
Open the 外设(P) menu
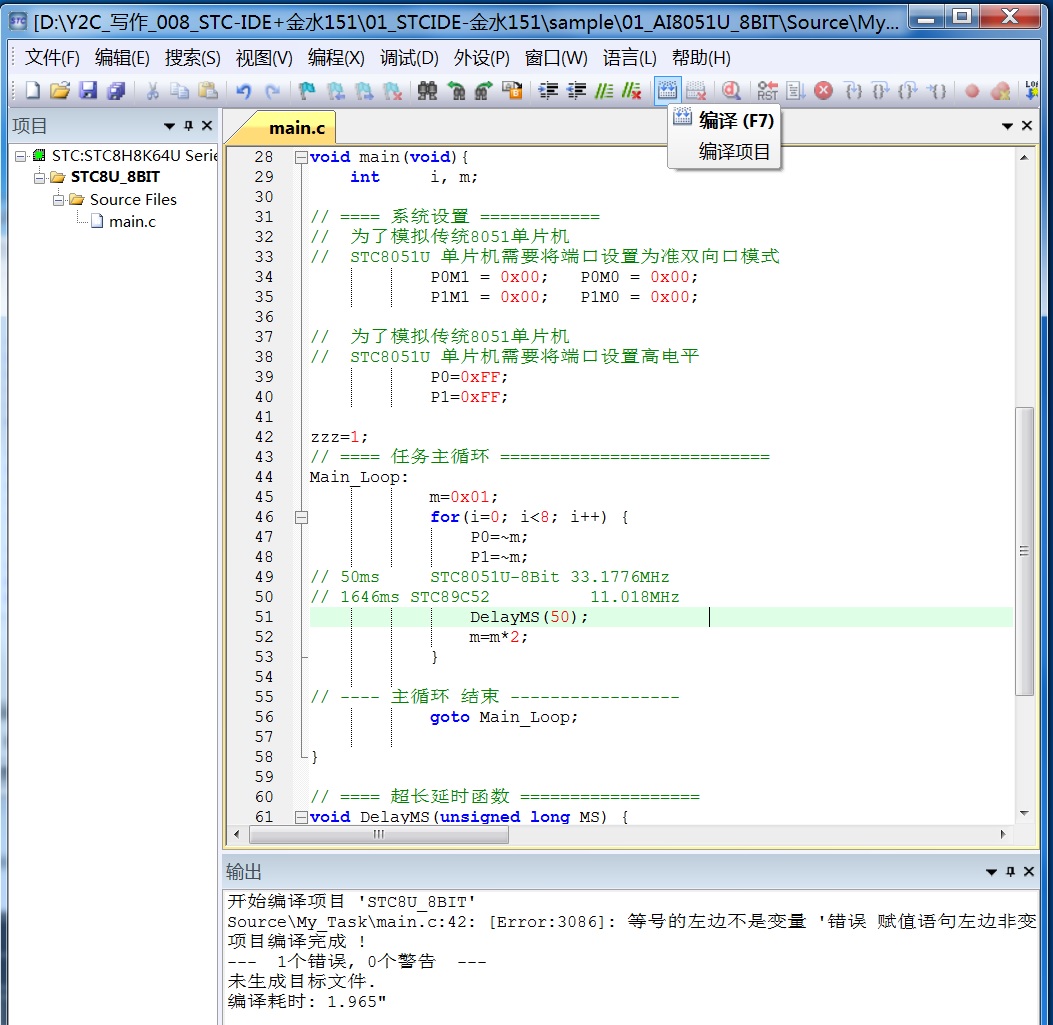[482, 58]
